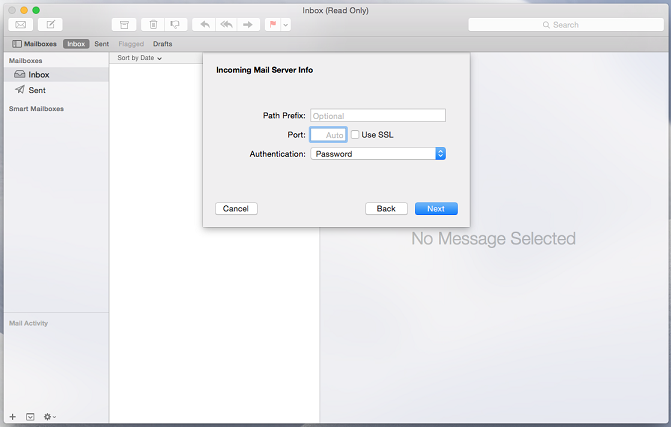Enable the Use SSL checkbox

pyautogui.click(x=355, y=134)
